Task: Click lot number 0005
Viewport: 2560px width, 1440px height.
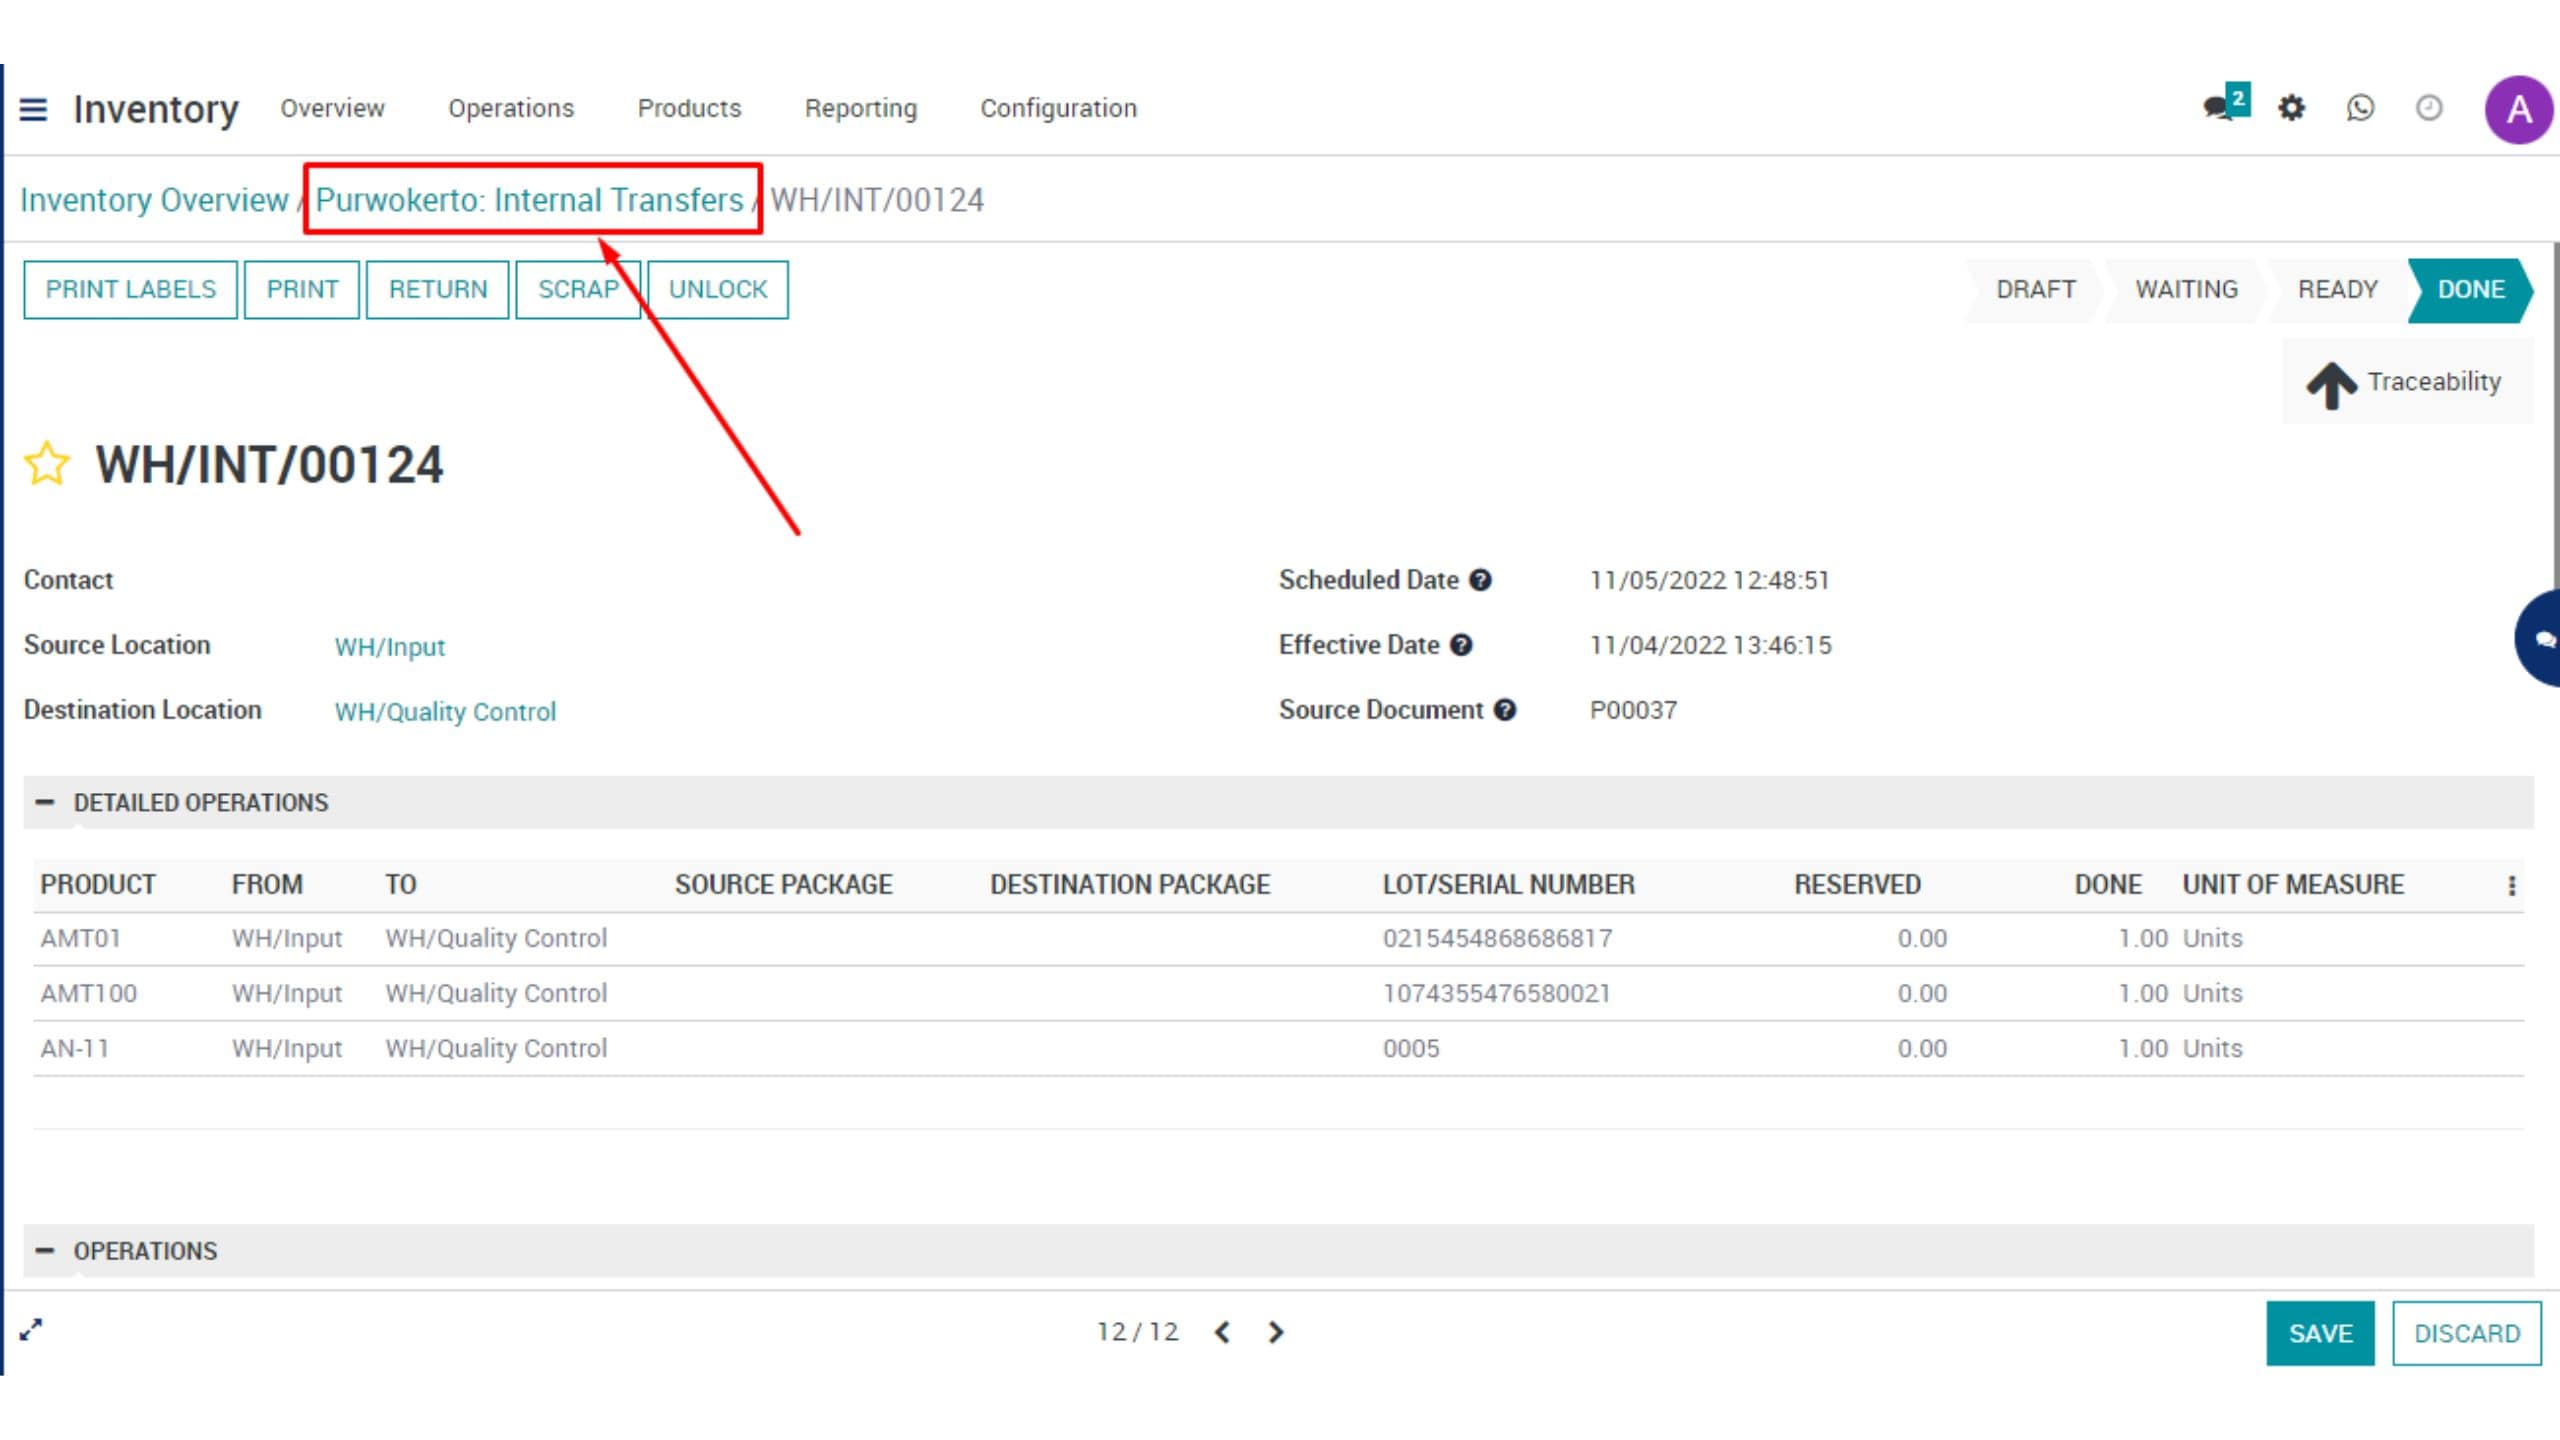Action: [1411, 1049]
